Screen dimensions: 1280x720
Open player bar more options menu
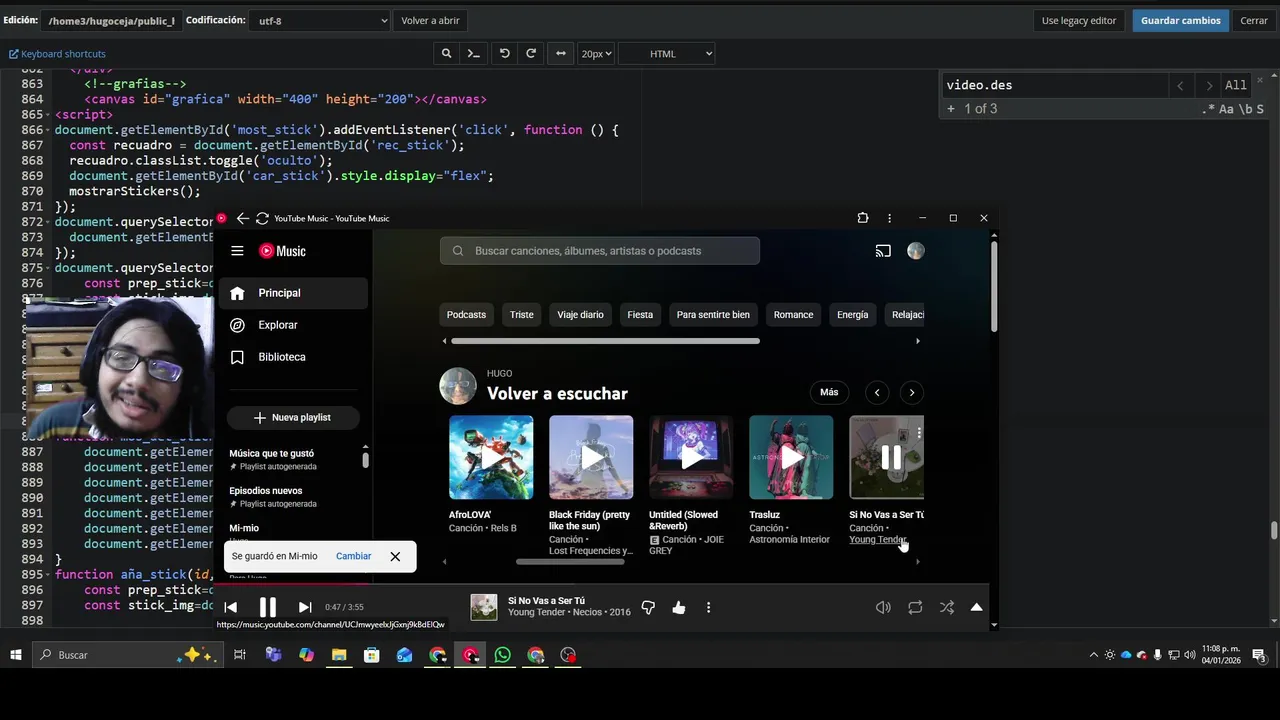pos(708,607)
